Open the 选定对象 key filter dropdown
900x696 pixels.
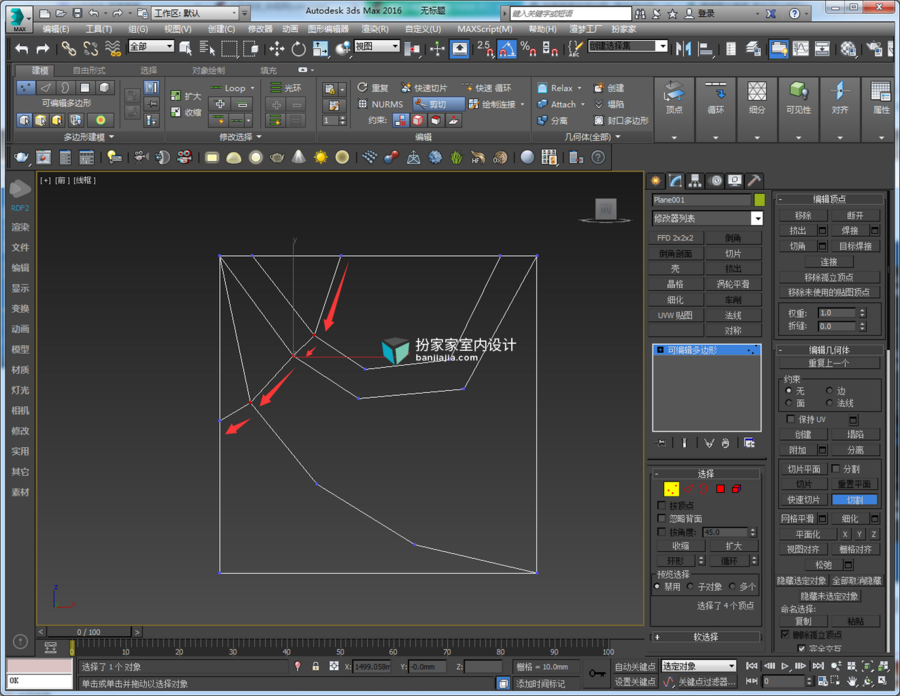click(x=699, y=666)
